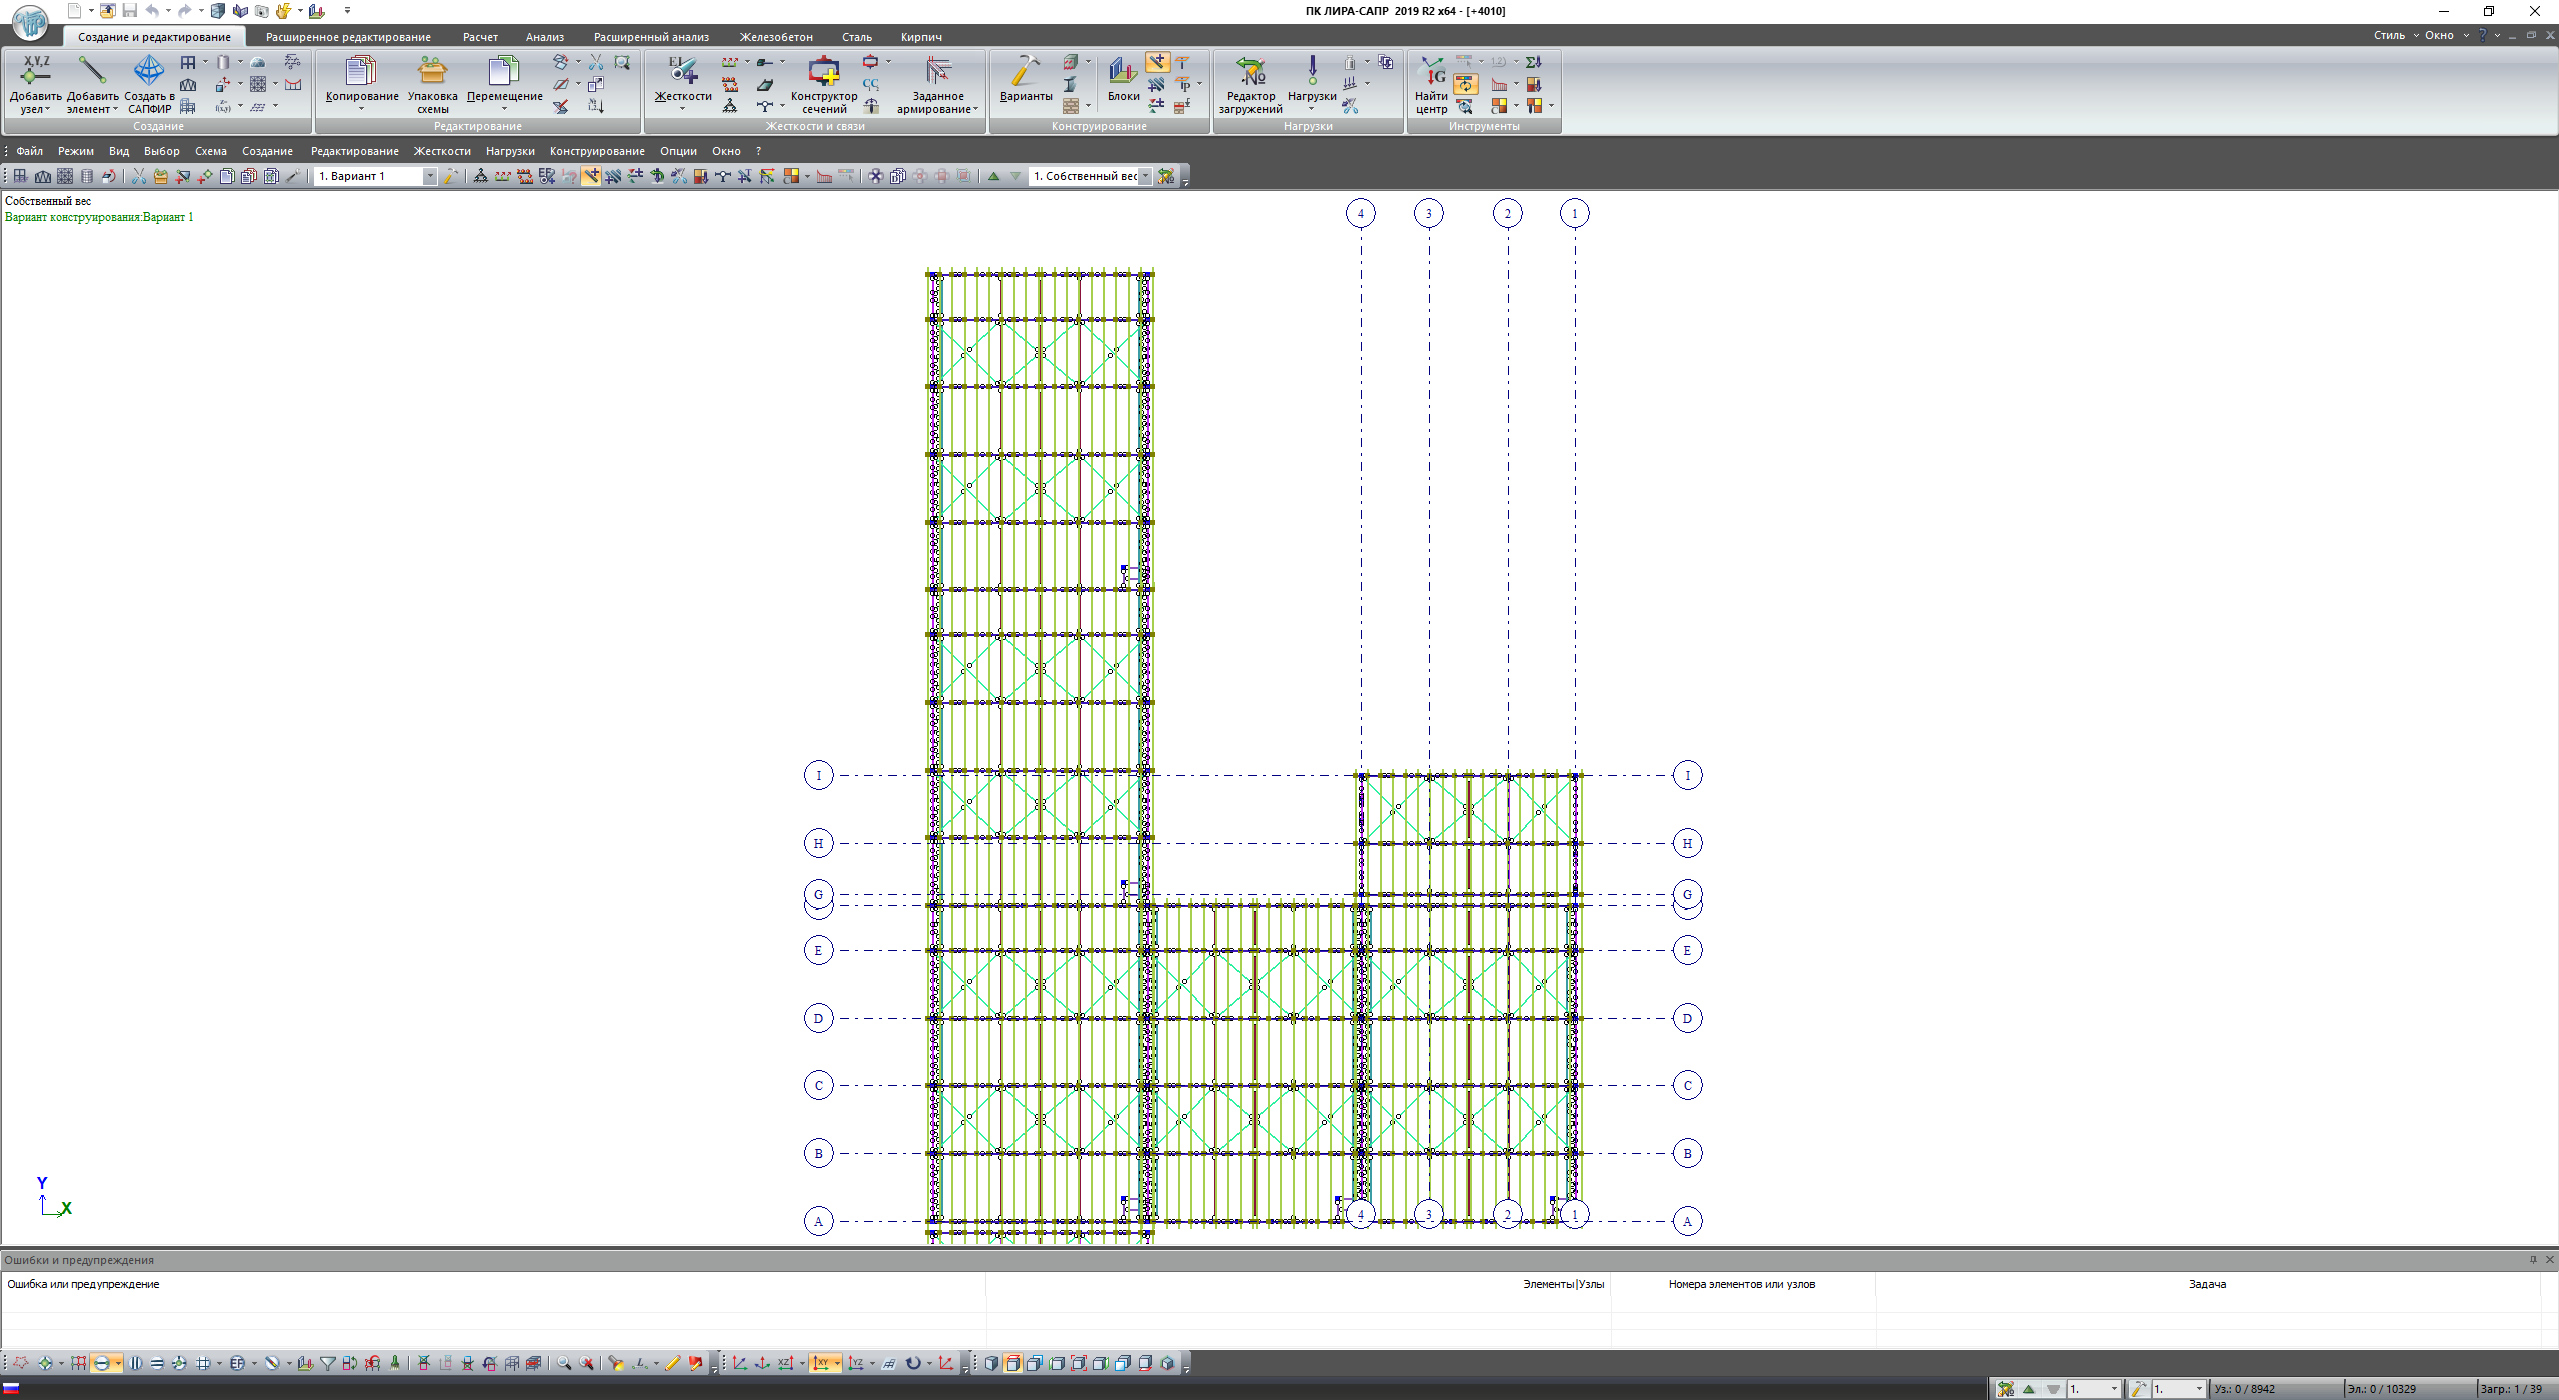Click the filter funnel icon in bottom toolbar
This screenshot has height=1400, width=2559.
point(327,1363)
